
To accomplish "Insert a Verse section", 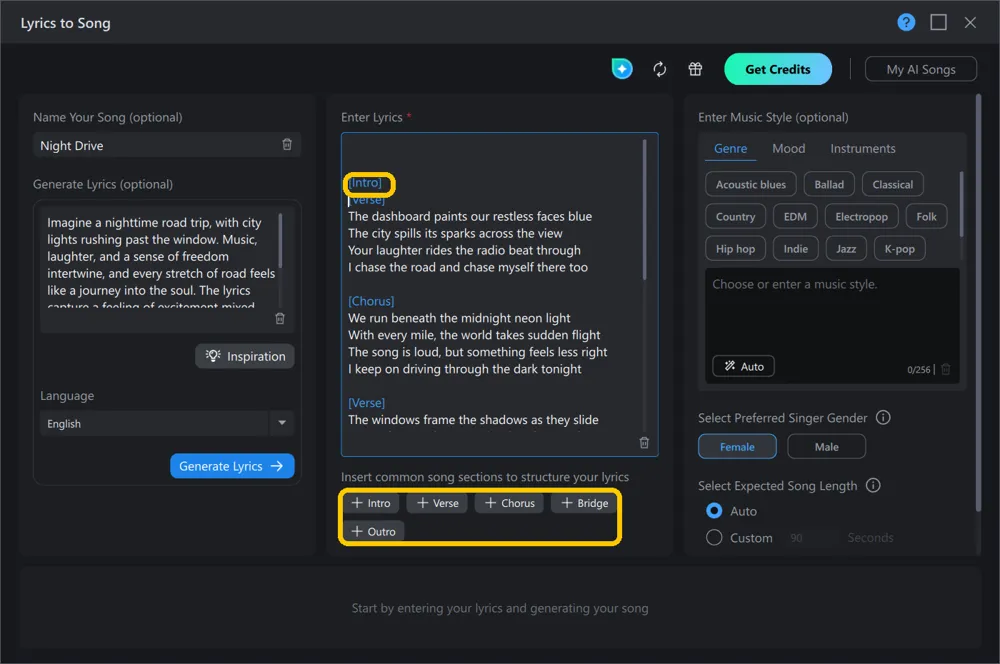I will tap(438, 503).
